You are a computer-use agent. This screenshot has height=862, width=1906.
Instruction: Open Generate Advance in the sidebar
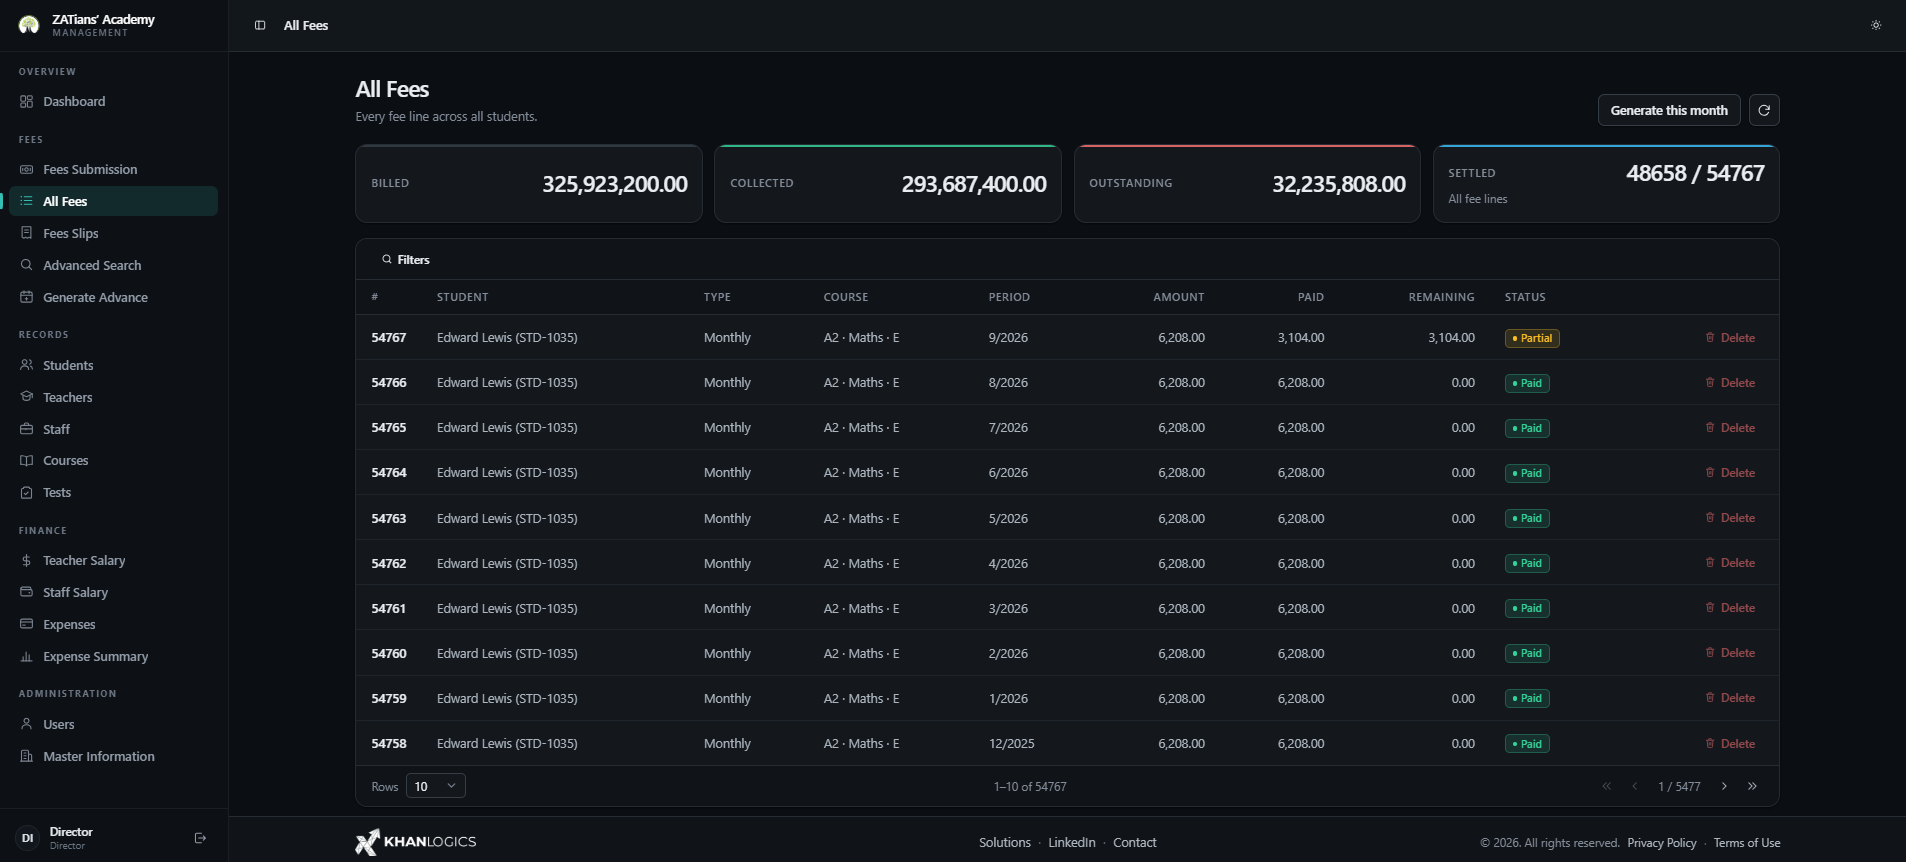tap(113, 297)
